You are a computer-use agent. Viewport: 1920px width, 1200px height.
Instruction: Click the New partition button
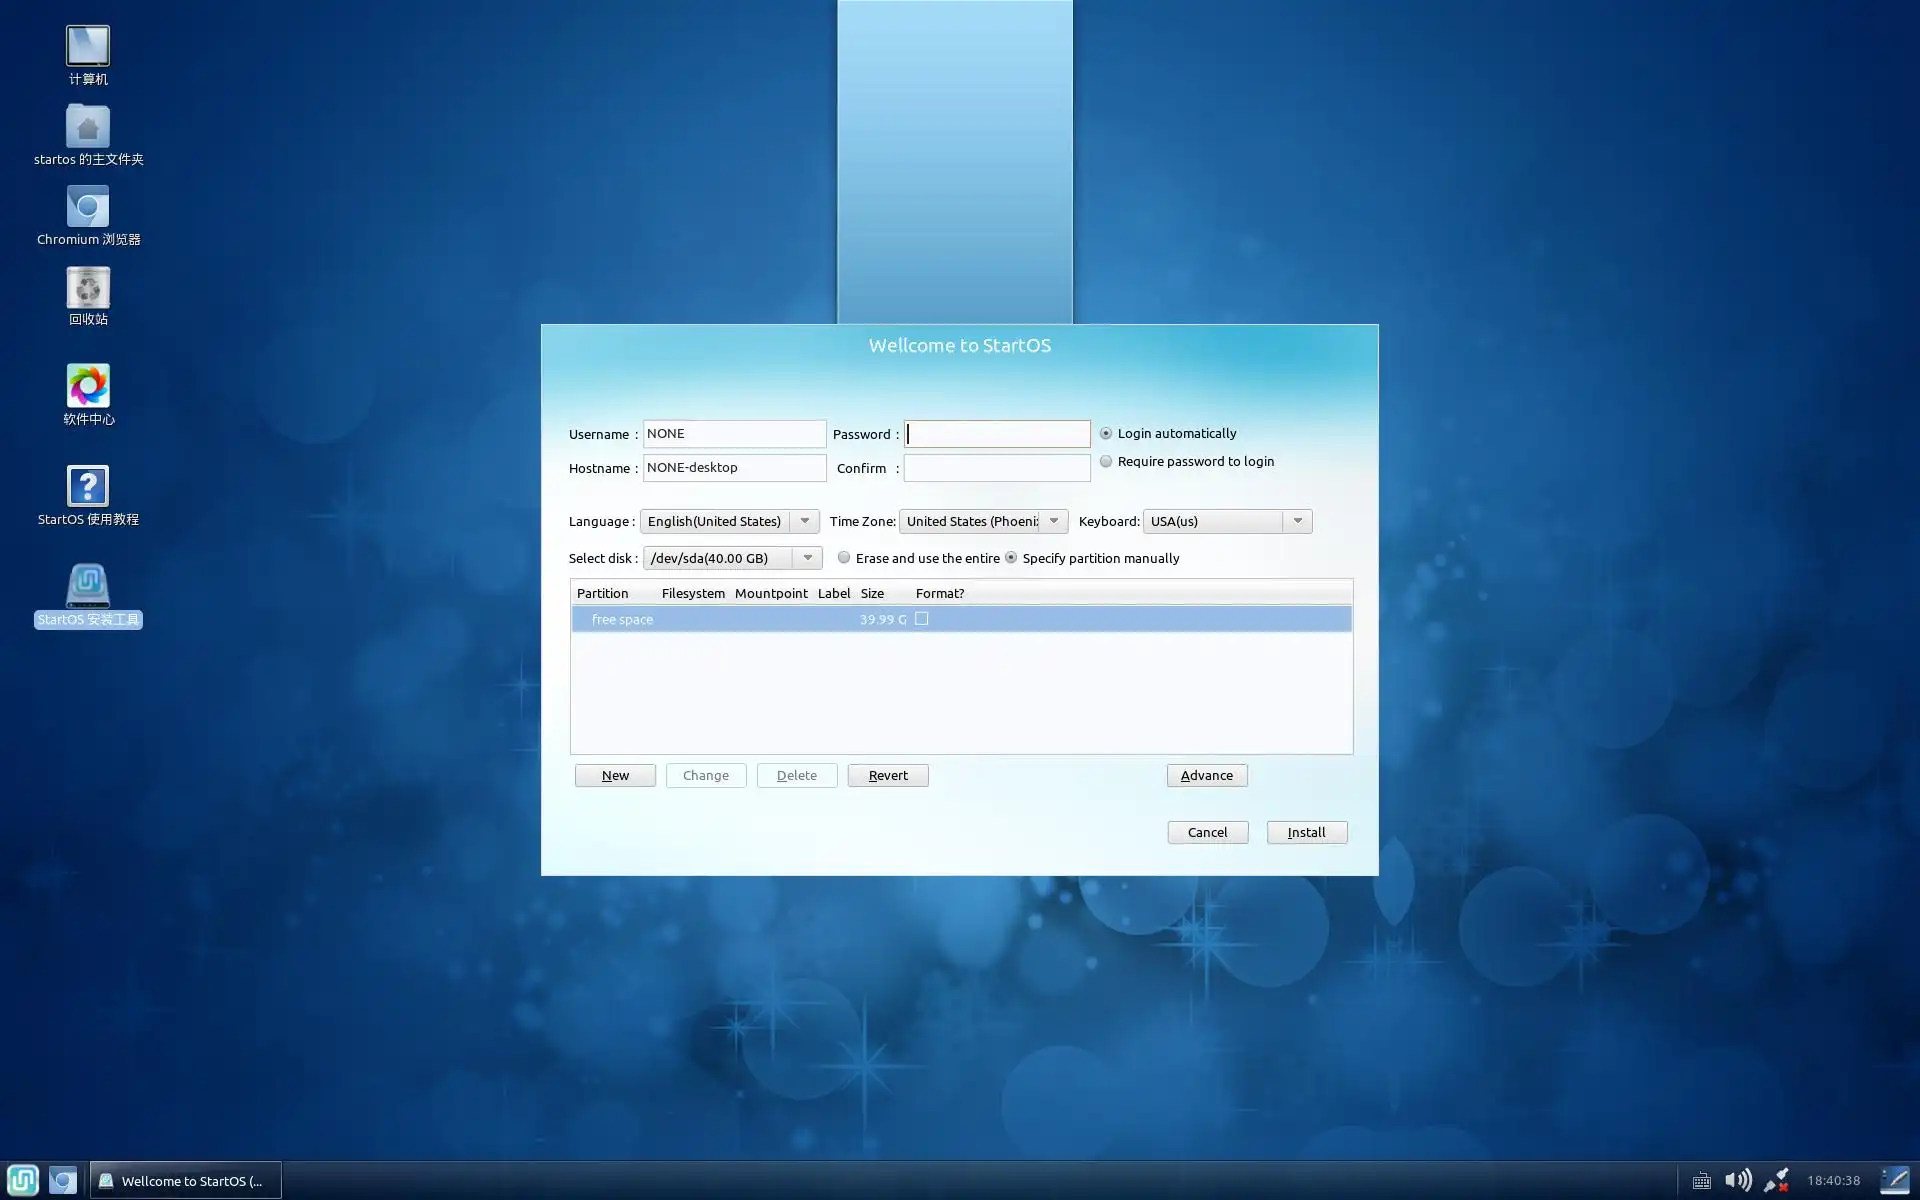click(x=615, y=776)
